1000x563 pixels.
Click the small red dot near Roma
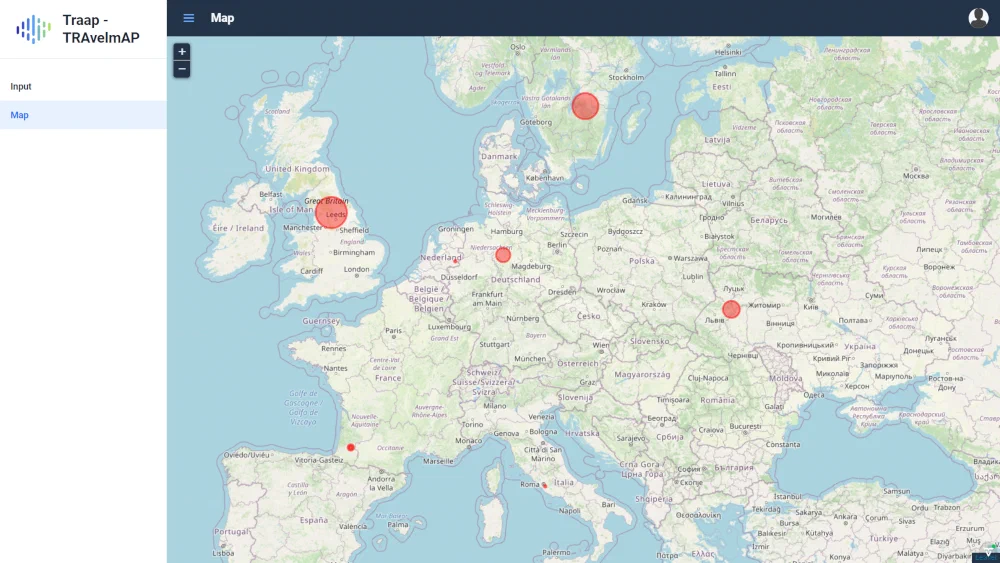[544, 485]
